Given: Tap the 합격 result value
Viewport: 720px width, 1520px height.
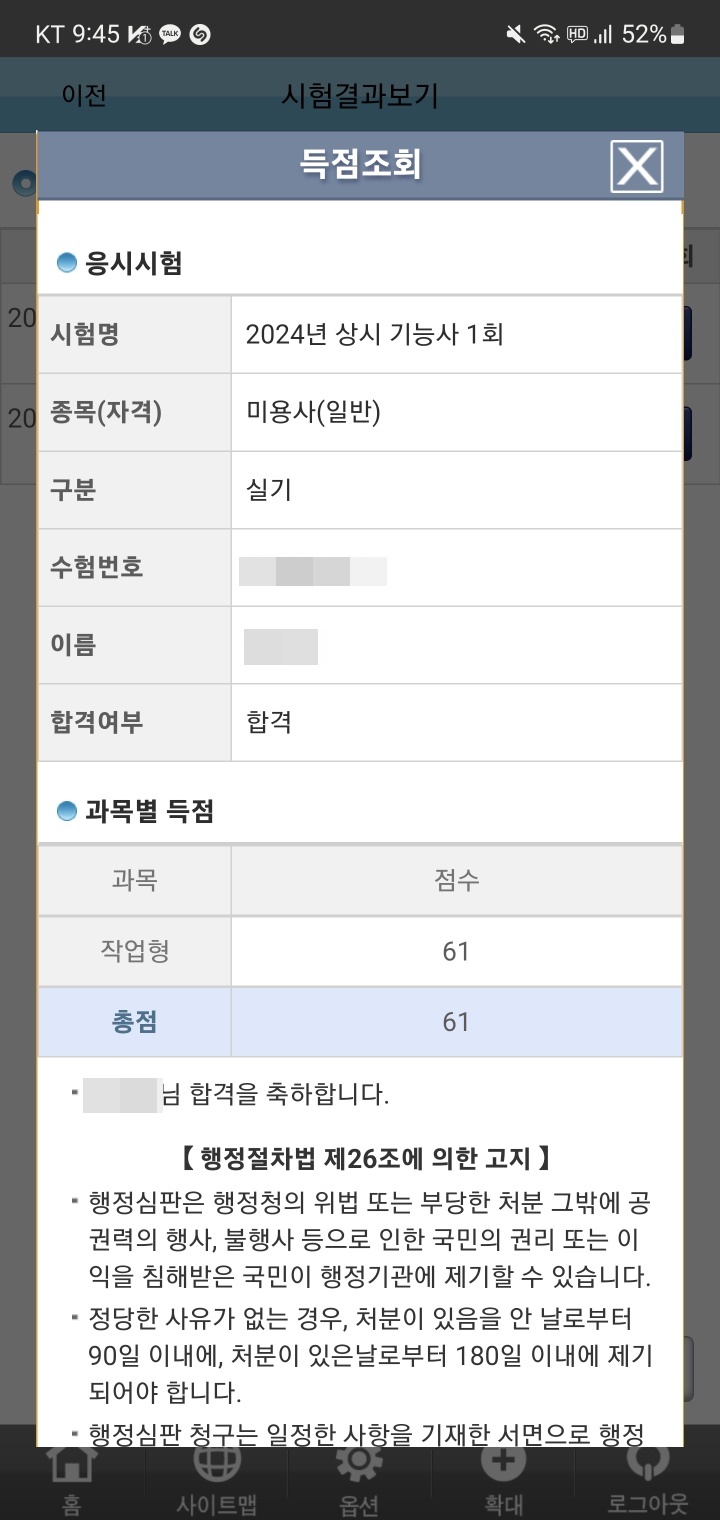Looking at the screenshot, I should (269, 722).
